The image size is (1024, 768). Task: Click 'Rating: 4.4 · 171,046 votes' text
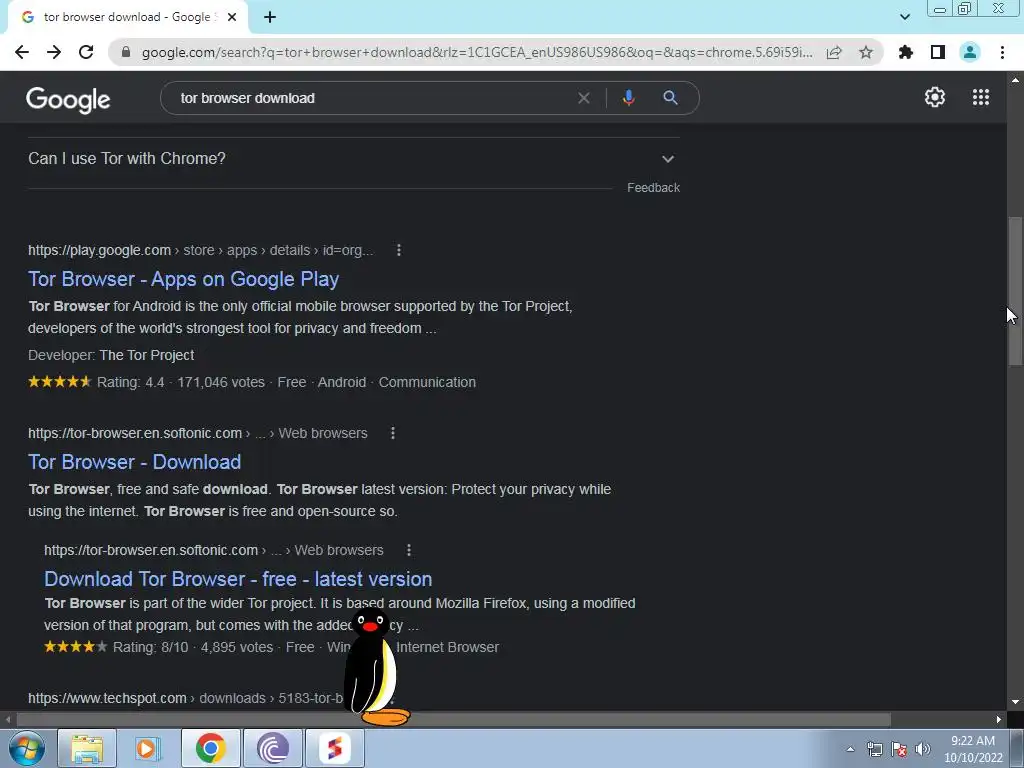click(x=181, y=382)
